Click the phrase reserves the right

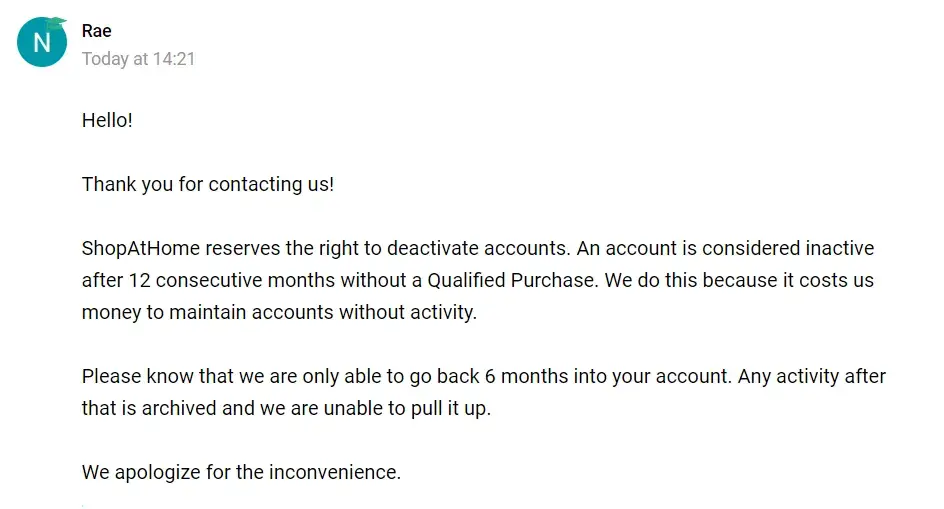click(x=270, y=248)
